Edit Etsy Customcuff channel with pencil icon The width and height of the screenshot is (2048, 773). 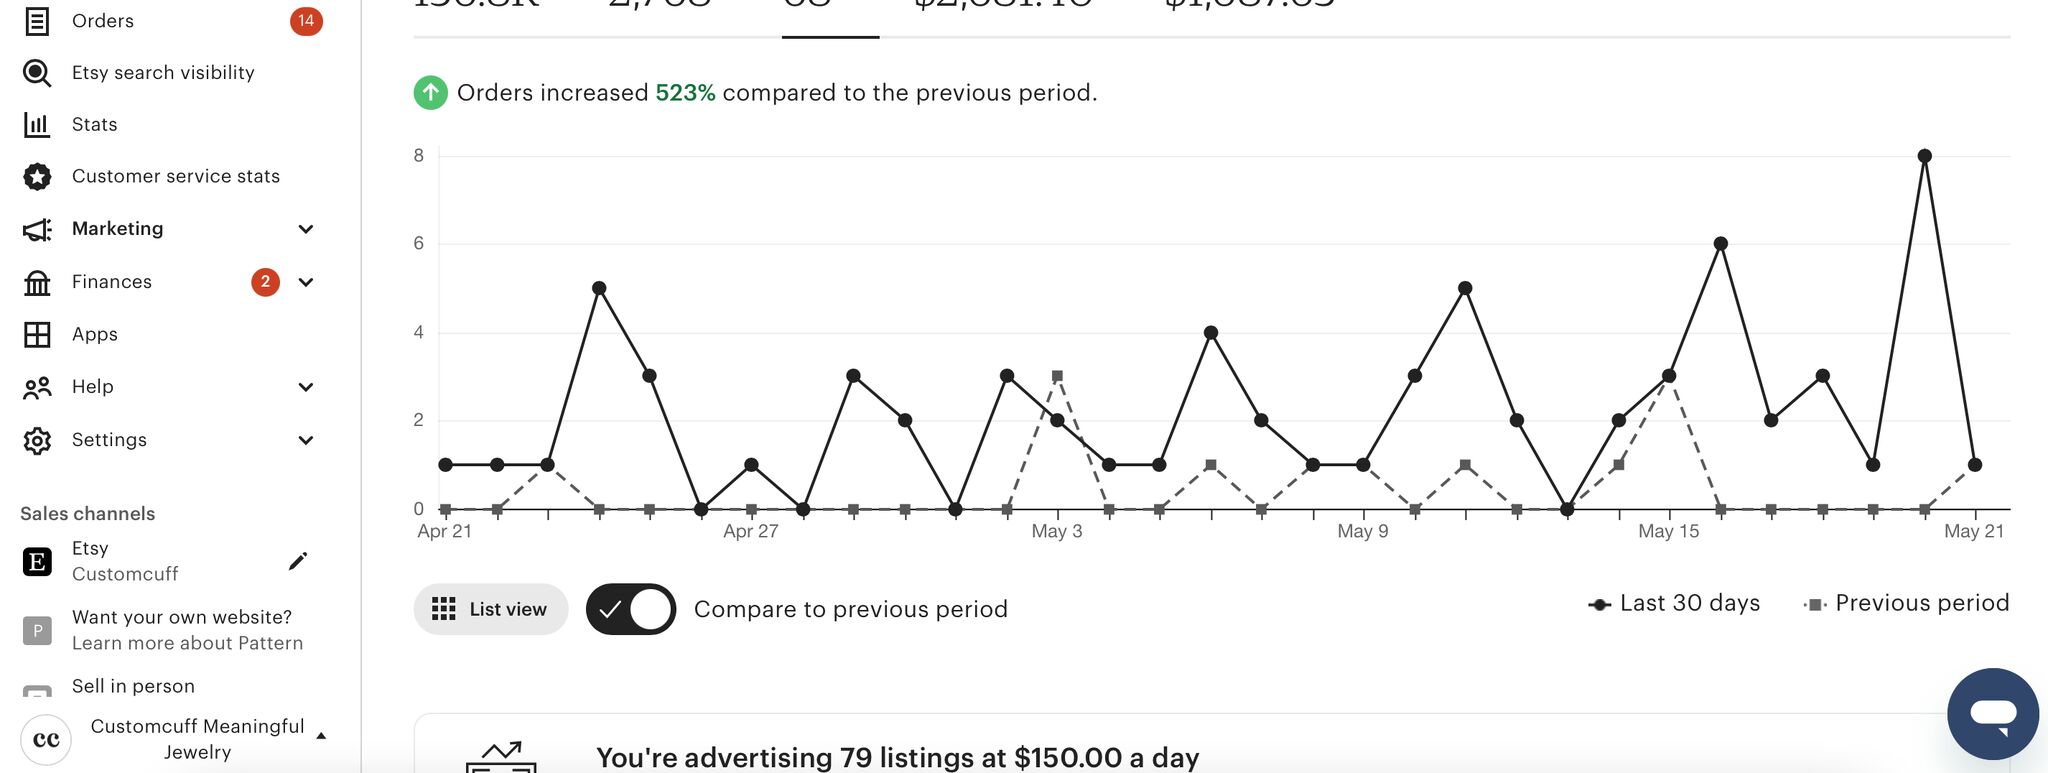(x=297, y=561)
